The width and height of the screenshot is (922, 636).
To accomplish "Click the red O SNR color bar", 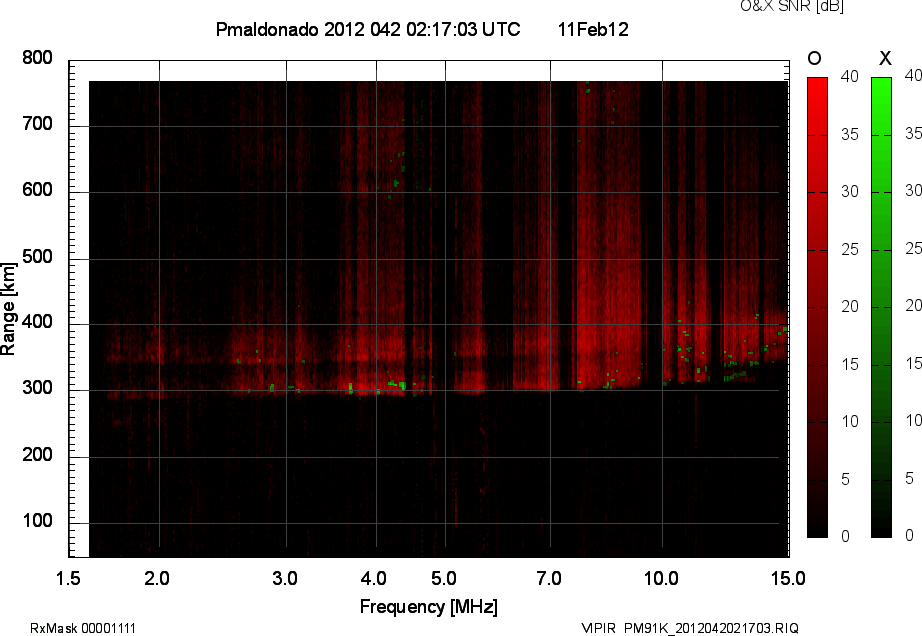I will click(817, 306).
